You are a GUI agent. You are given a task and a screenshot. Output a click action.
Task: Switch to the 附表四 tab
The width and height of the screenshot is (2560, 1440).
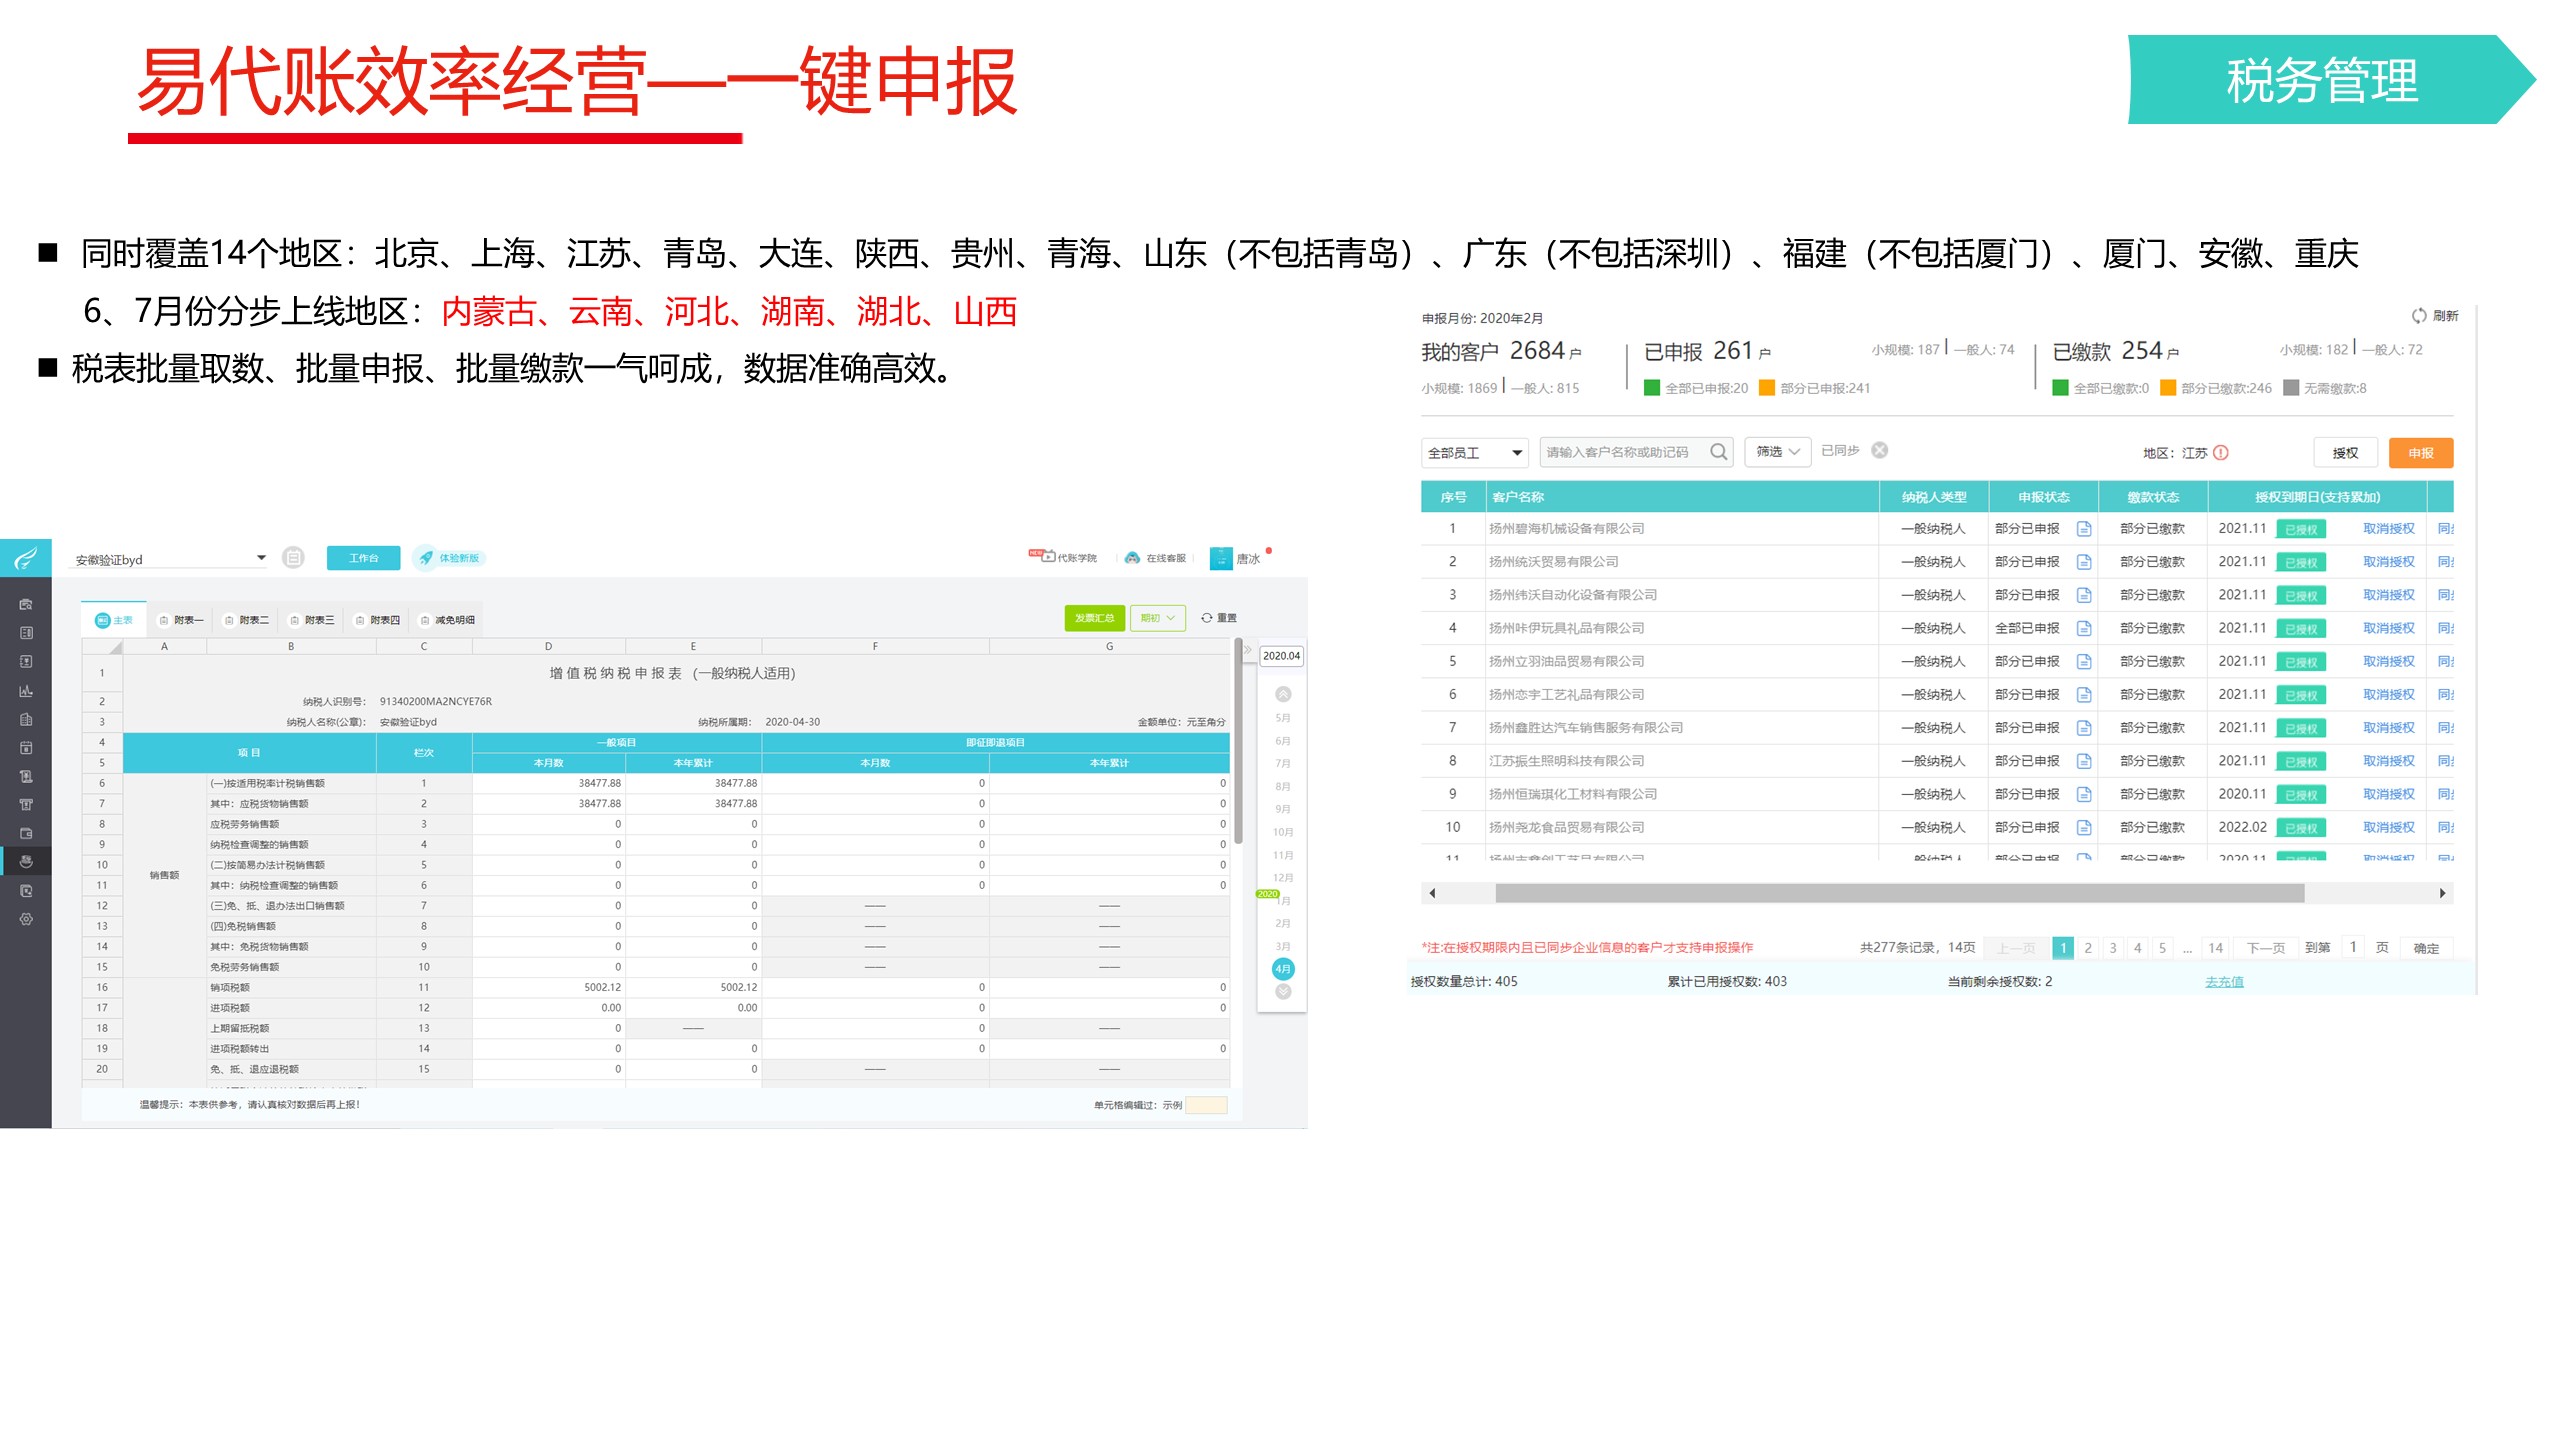point(378,620)
